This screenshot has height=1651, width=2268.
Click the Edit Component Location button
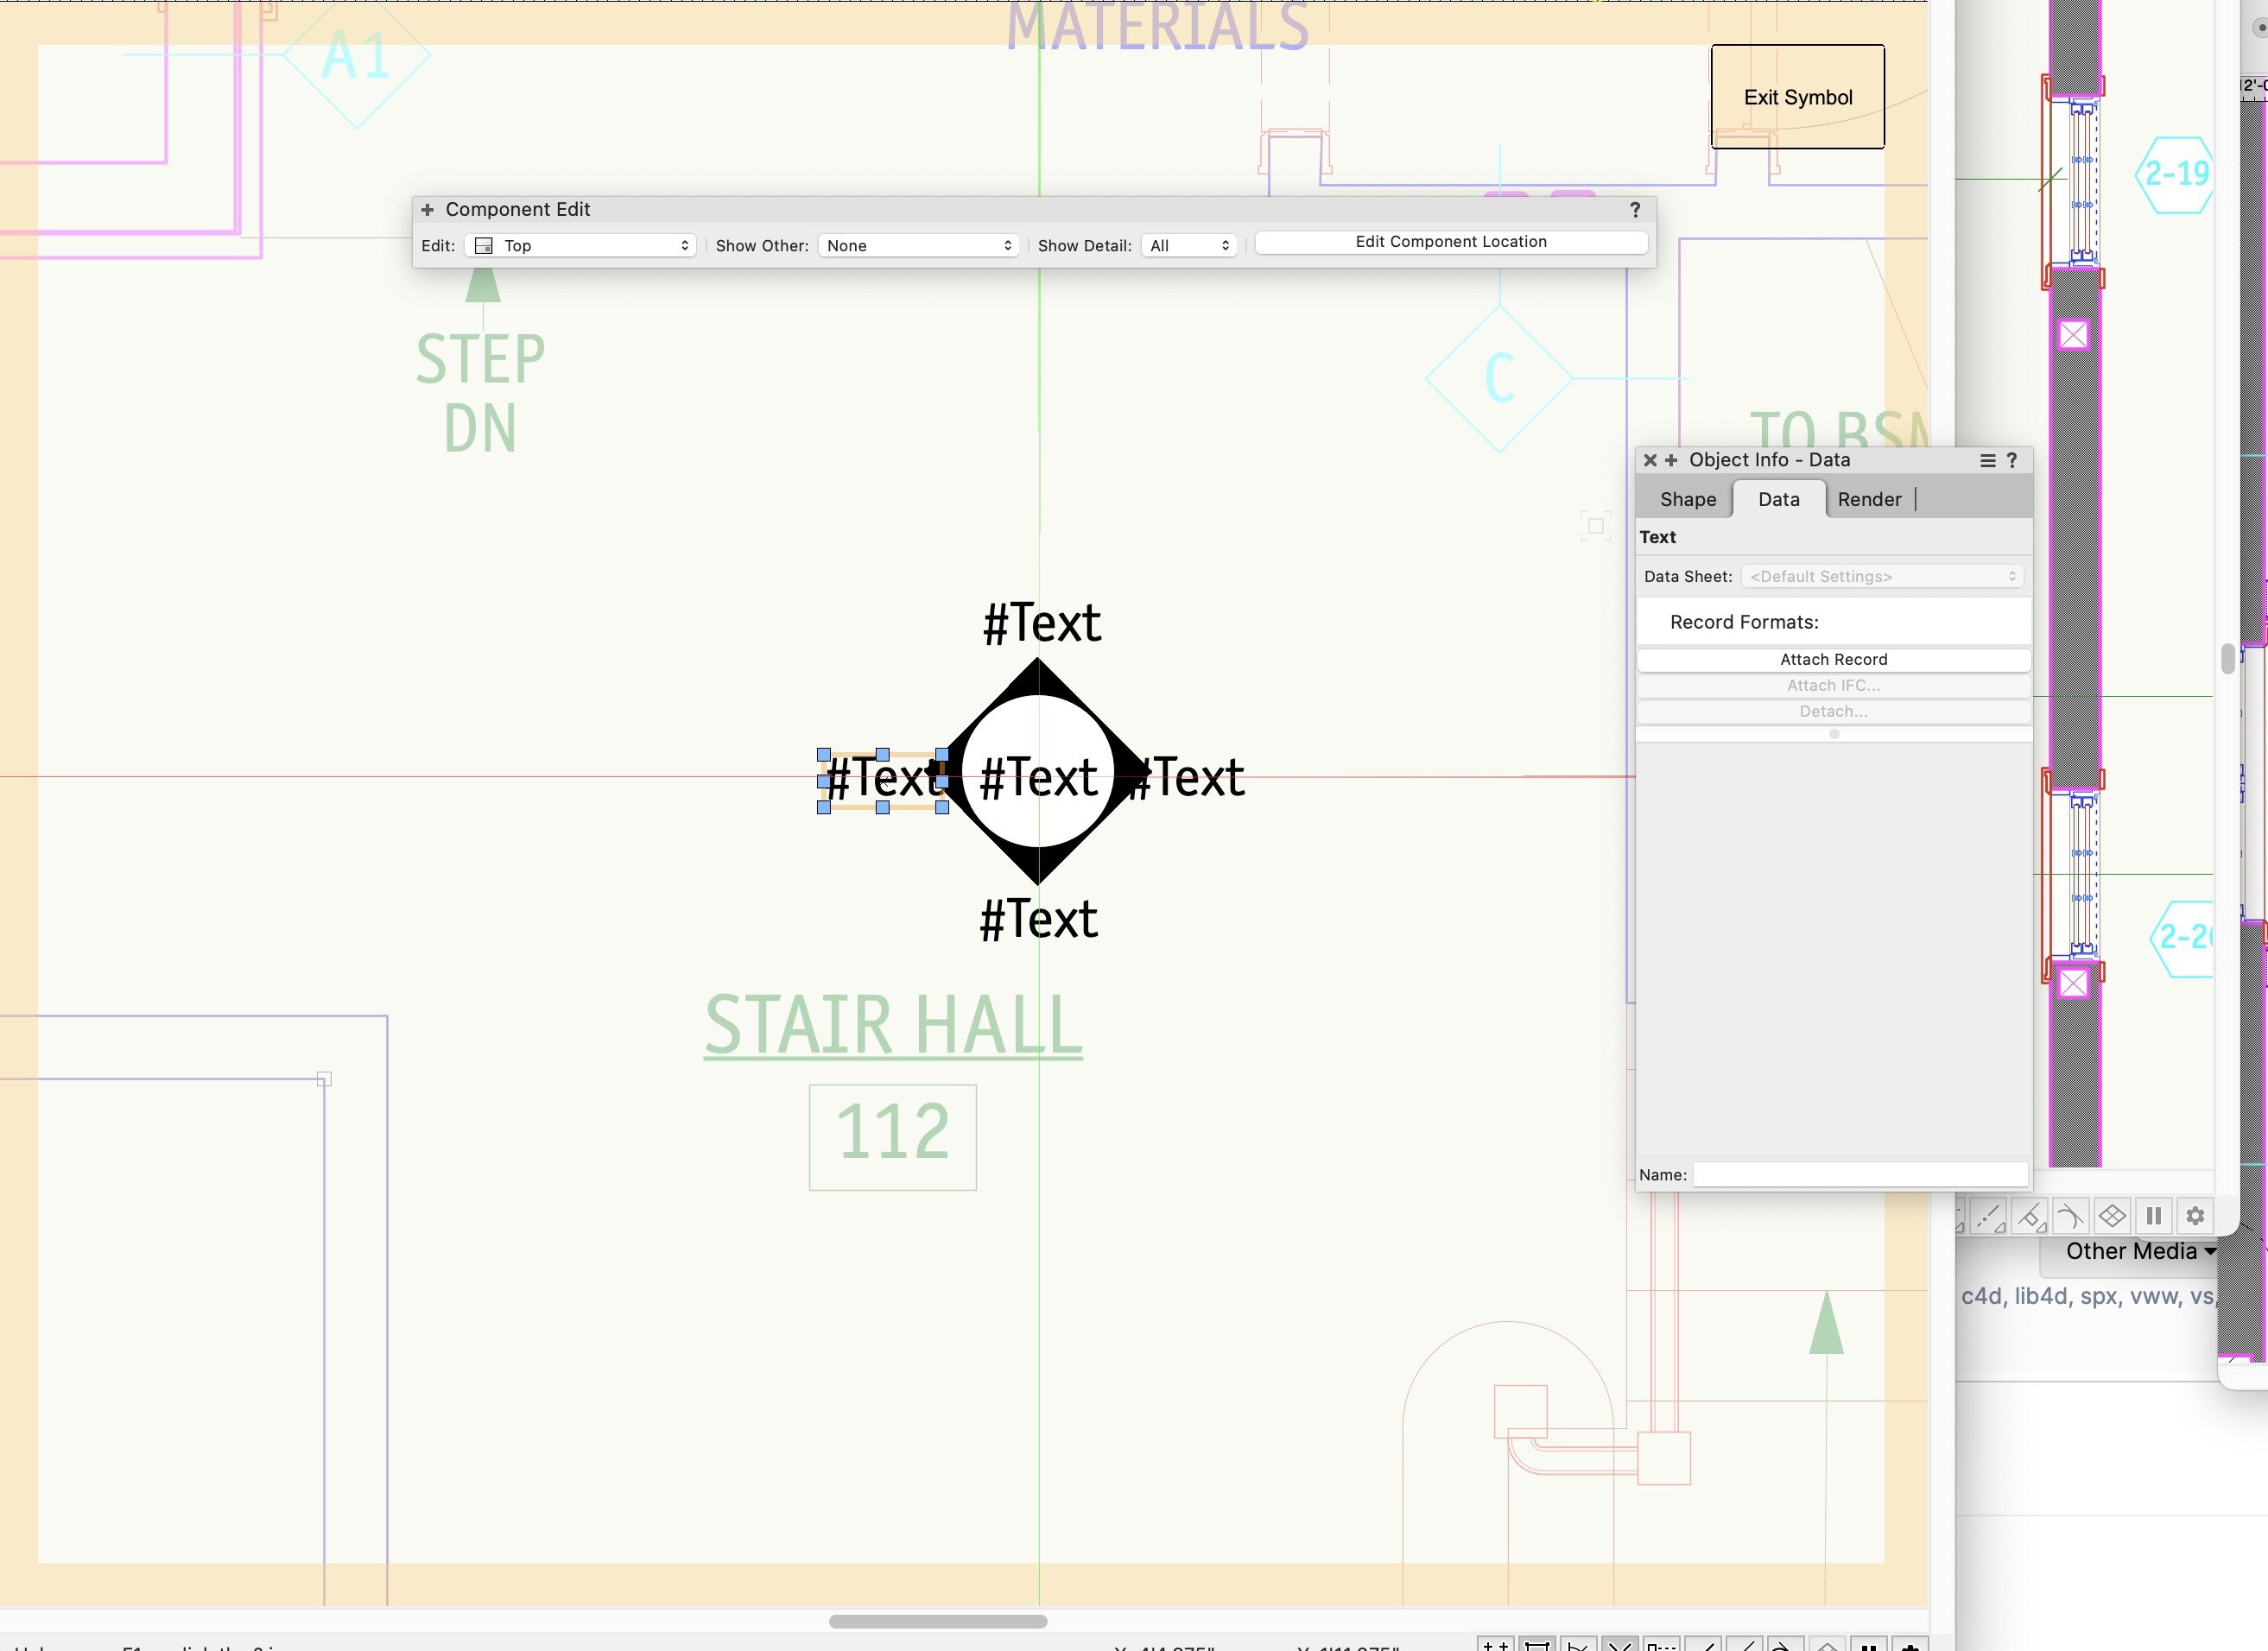(1450, 242)
